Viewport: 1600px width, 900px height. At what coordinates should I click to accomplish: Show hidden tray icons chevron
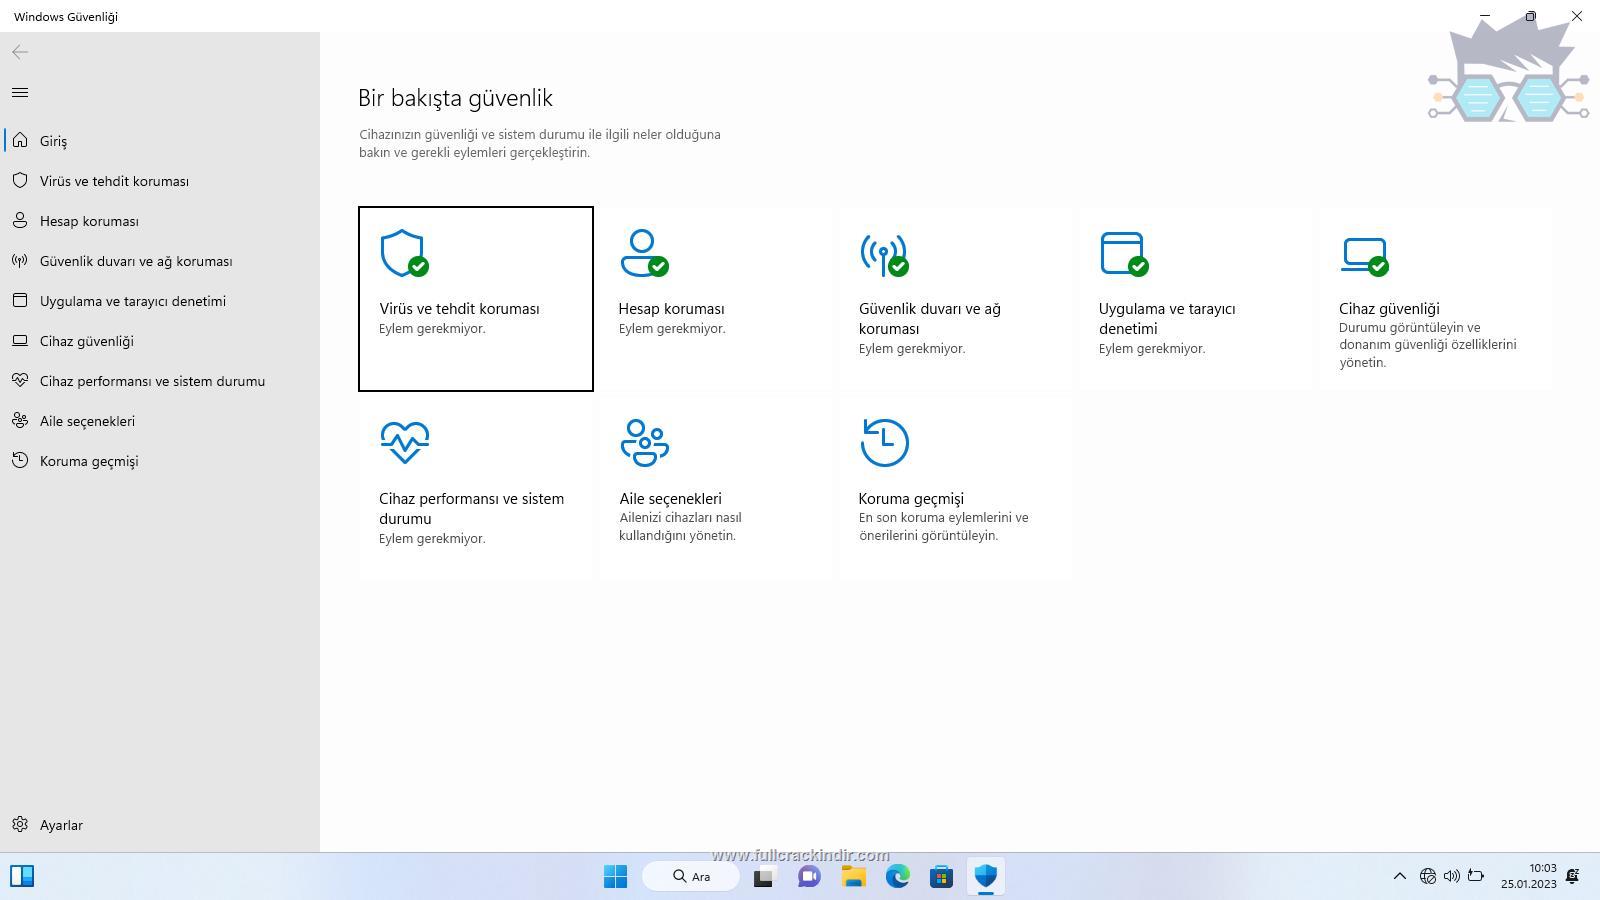[1399, 877]
